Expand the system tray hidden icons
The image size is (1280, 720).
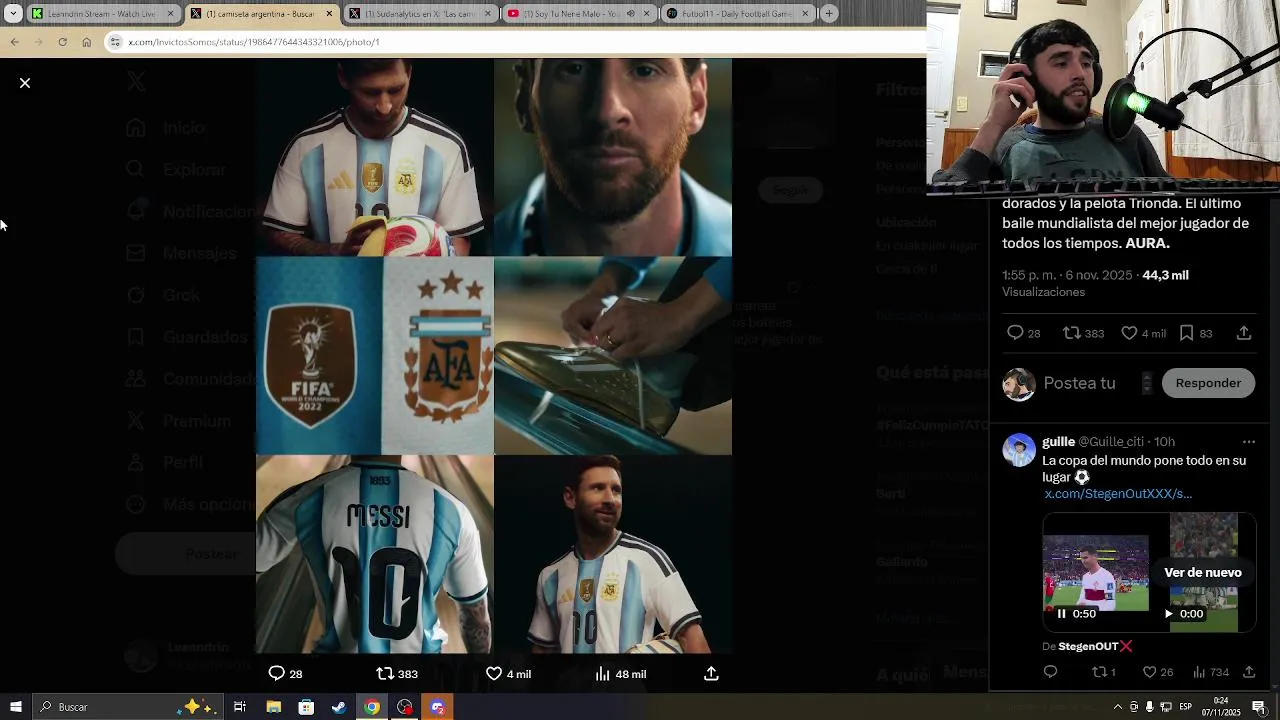pos(1118,707)
